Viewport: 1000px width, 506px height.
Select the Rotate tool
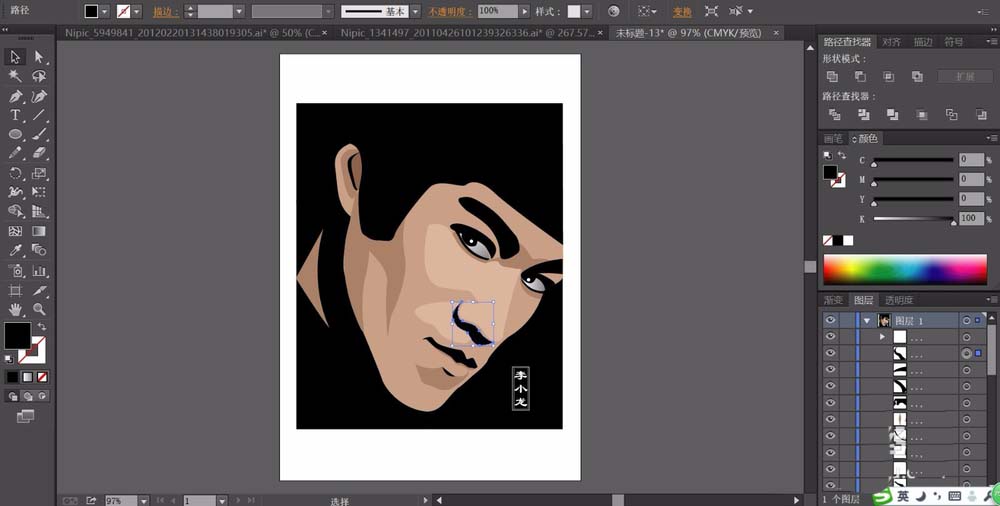click(15, 174)
